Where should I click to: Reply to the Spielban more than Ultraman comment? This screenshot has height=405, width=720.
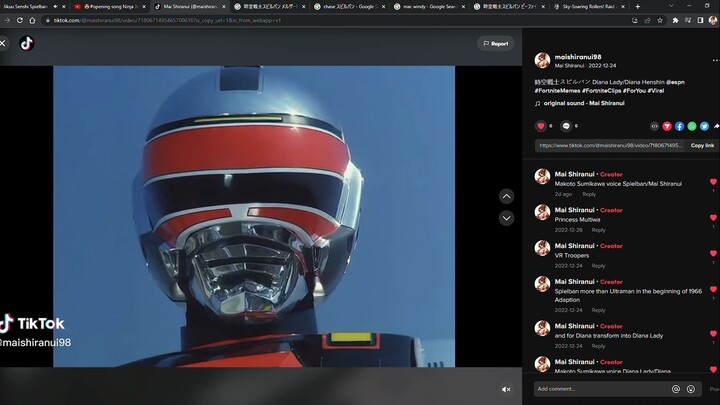(598, 310)
